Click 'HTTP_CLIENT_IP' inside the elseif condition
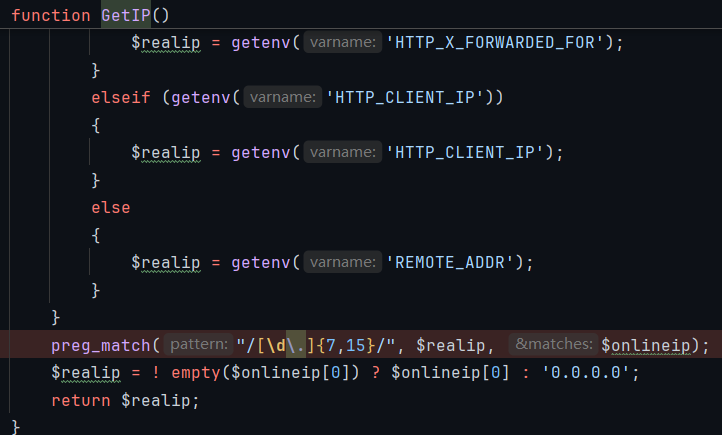The width and height of the screenshot is (722, 435). (412, 97)
